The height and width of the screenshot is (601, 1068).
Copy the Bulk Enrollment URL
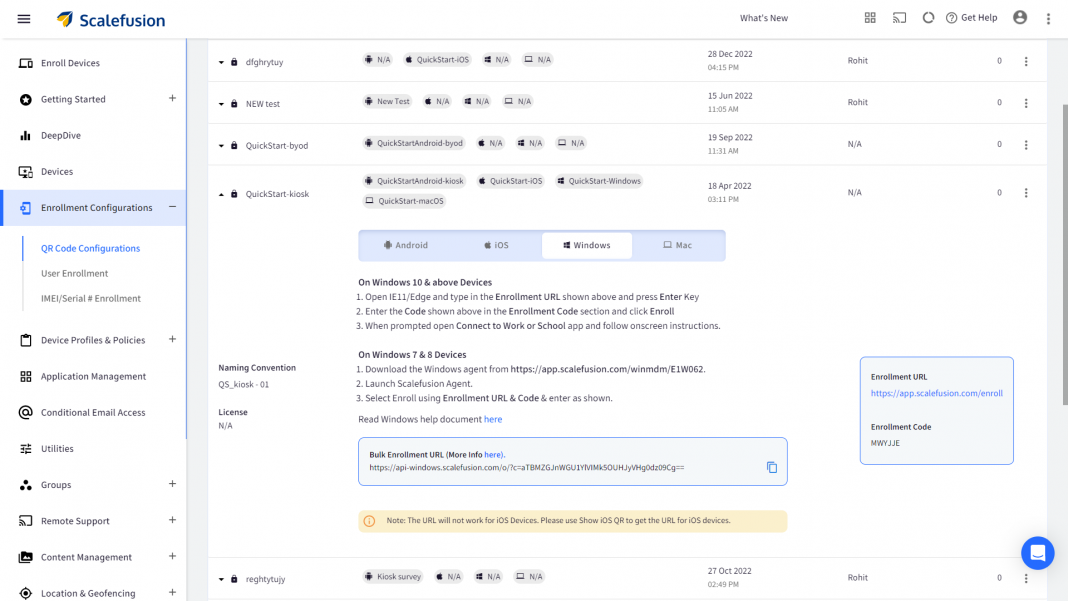[x=772, y=467]
